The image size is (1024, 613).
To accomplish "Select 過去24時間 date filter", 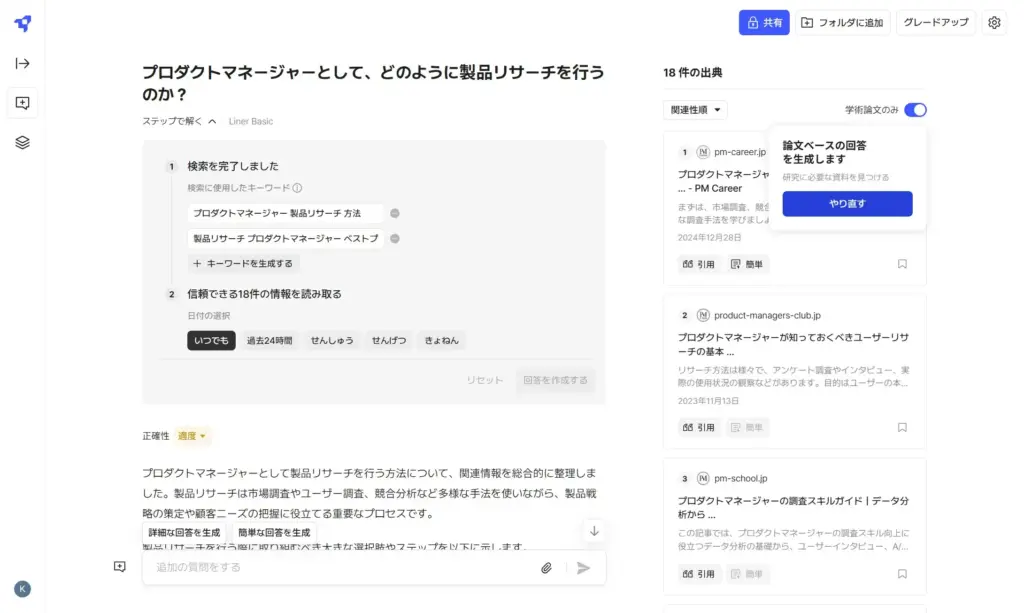I will 269,340.
